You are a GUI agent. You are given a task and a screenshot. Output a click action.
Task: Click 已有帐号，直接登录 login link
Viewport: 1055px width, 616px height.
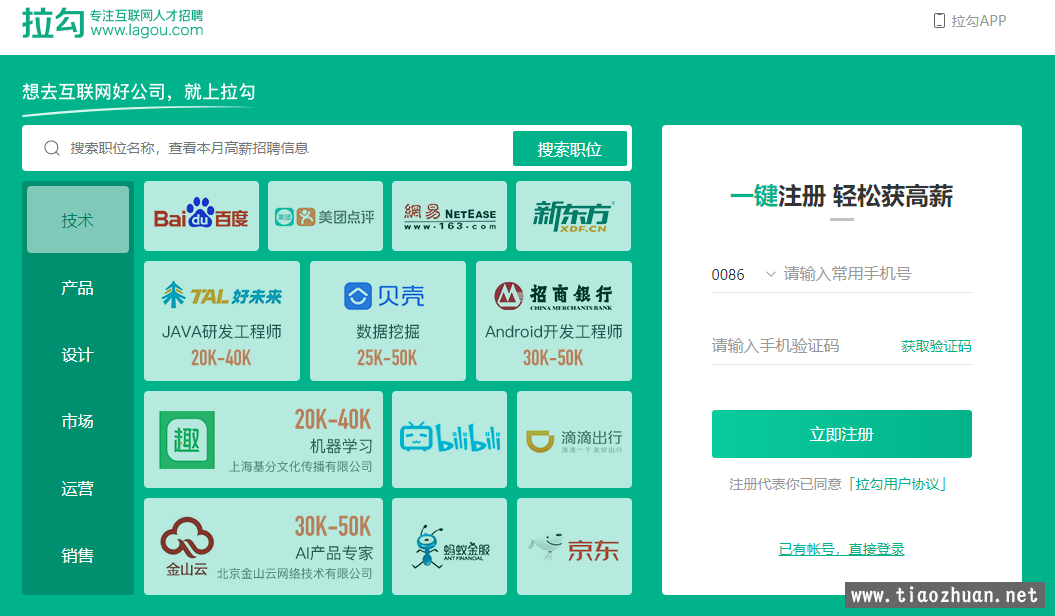841,549
